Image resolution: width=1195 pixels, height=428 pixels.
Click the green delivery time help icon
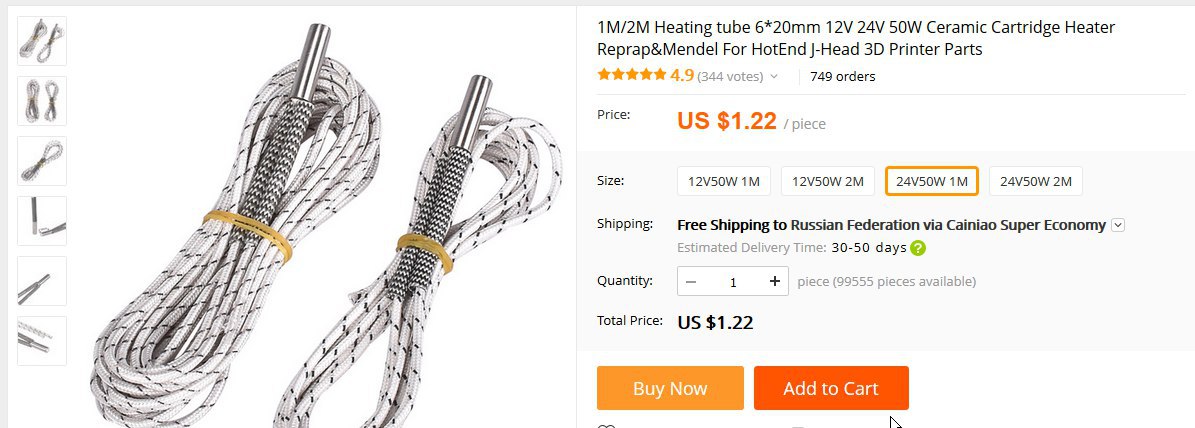pos(918,248)
